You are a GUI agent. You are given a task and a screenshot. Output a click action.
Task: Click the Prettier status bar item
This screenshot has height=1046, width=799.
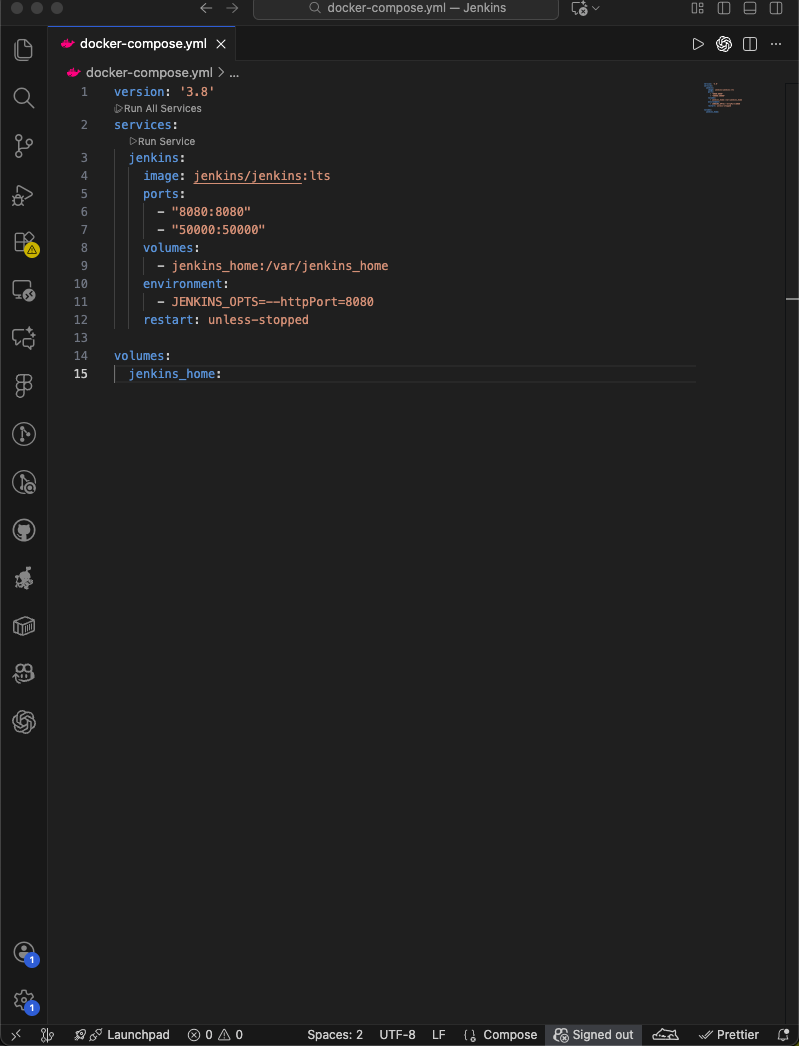click(x=728, y=1035)
